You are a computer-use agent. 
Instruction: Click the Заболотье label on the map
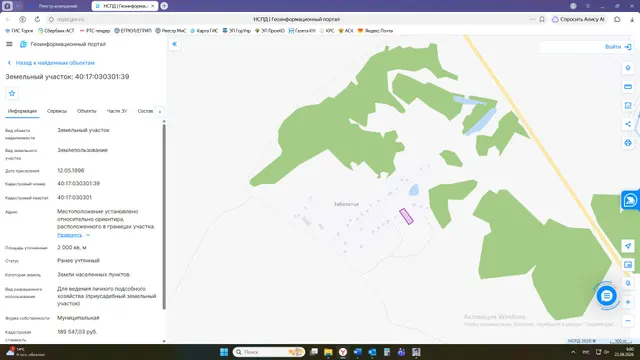tap(346, 204)
